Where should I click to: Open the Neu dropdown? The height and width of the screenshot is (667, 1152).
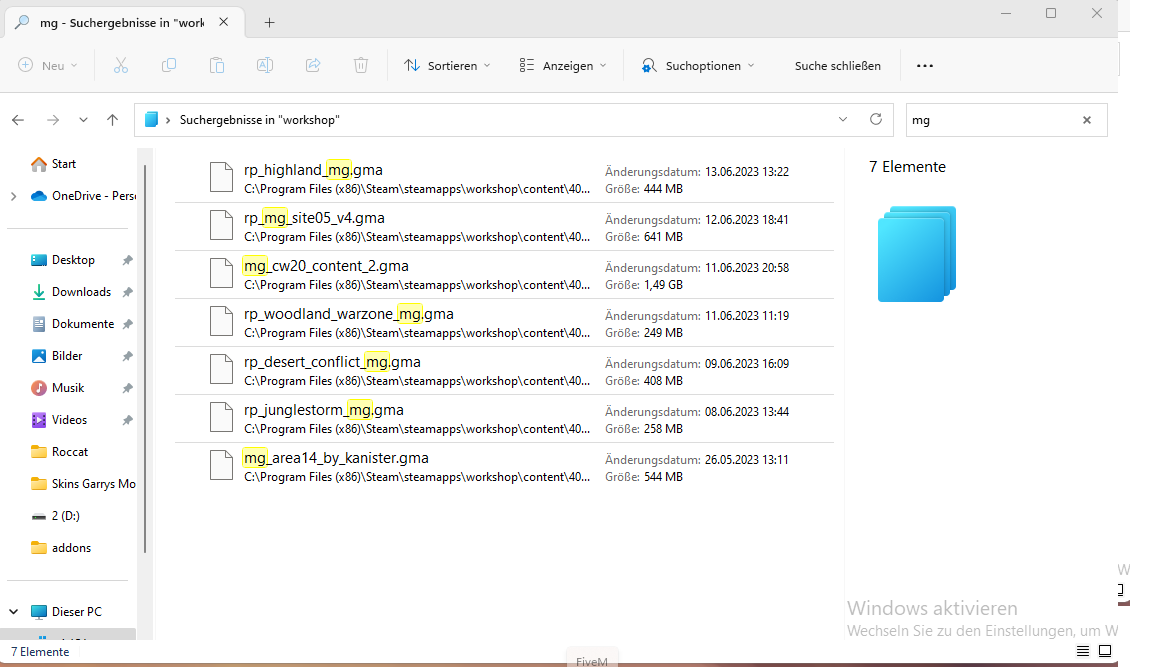pyautogui.click(x=48, y=65)
